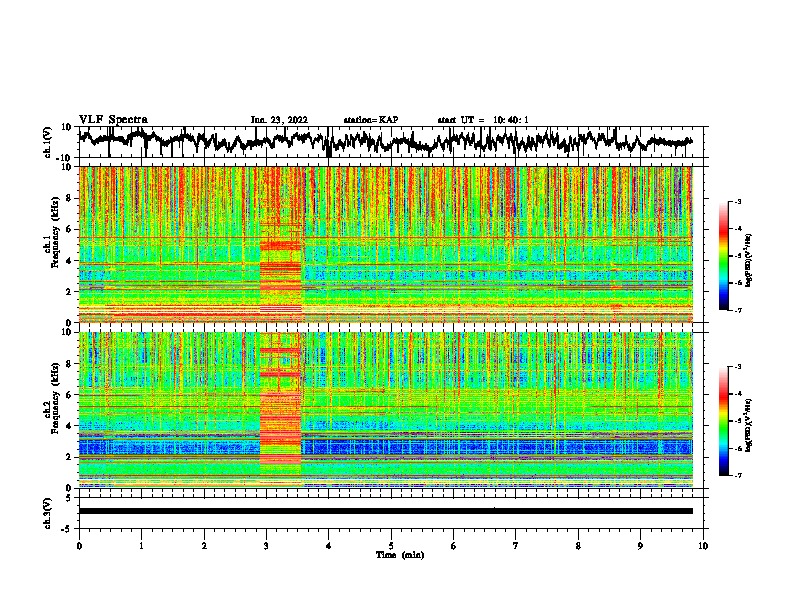792x612 pixels.
Task: Click the ch.1 voltage waveform trace
Action: tap(385, 141)
